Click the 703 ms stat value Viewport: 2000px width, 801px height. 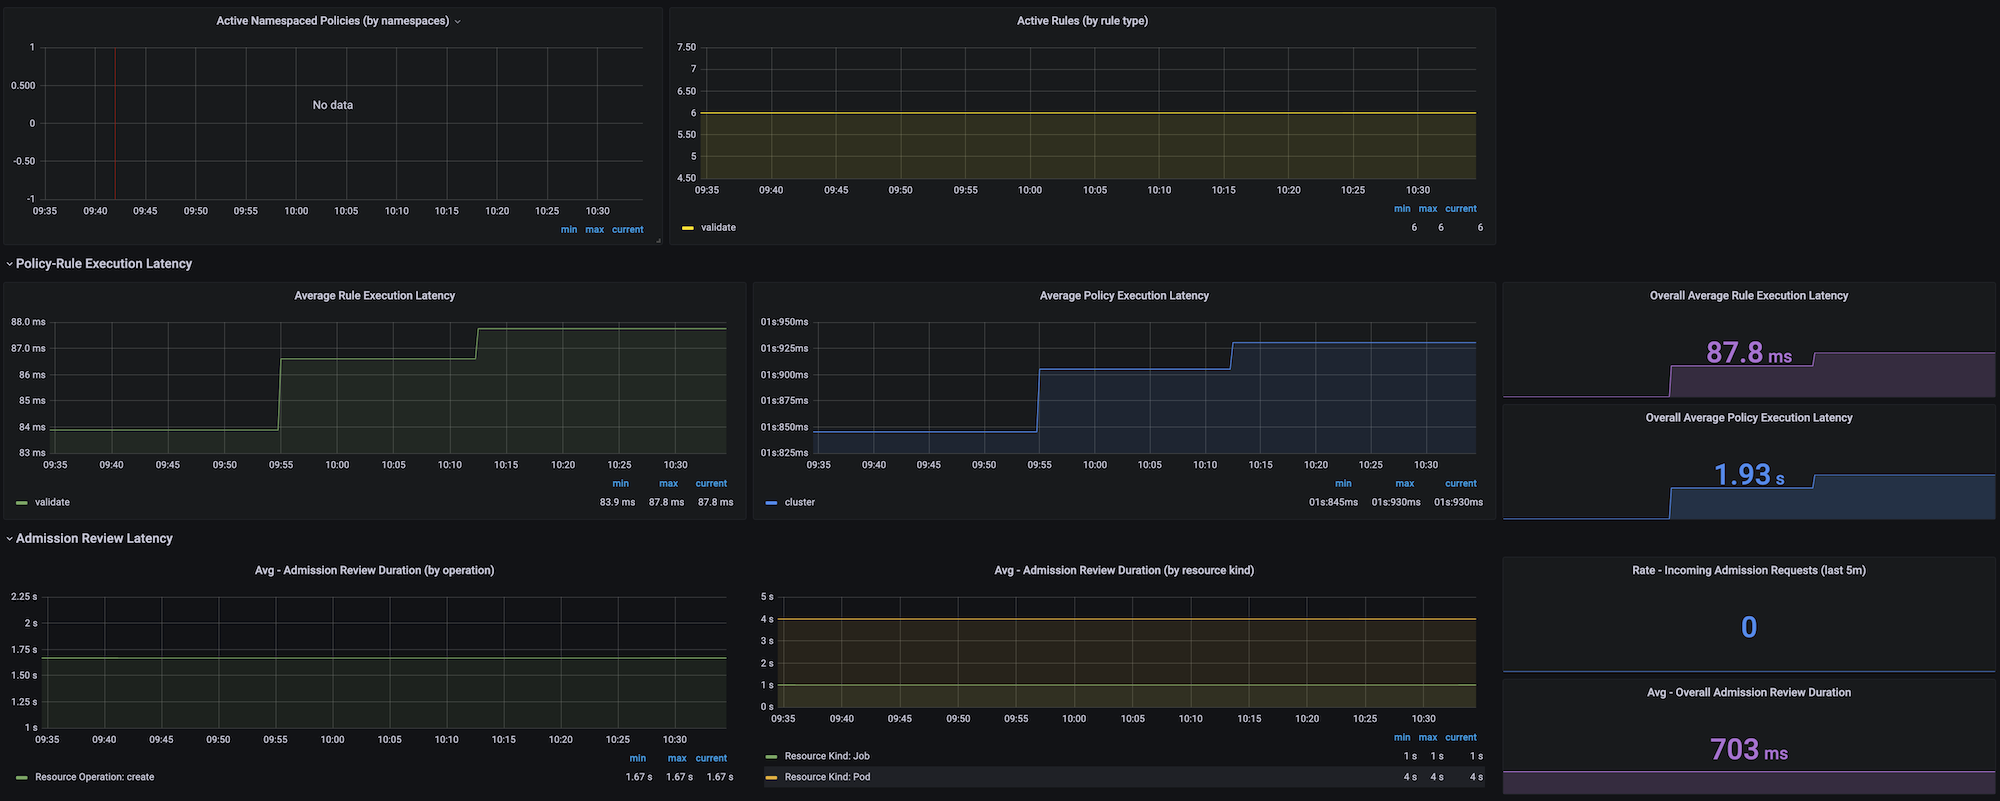(1749, 749)
